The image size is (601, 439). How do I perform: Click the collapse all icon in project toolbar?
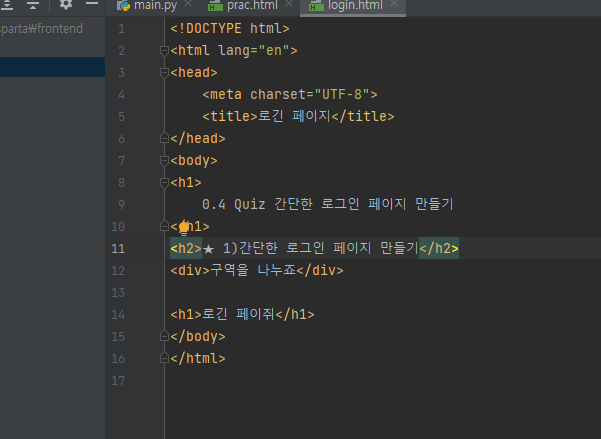click(33, 5)
